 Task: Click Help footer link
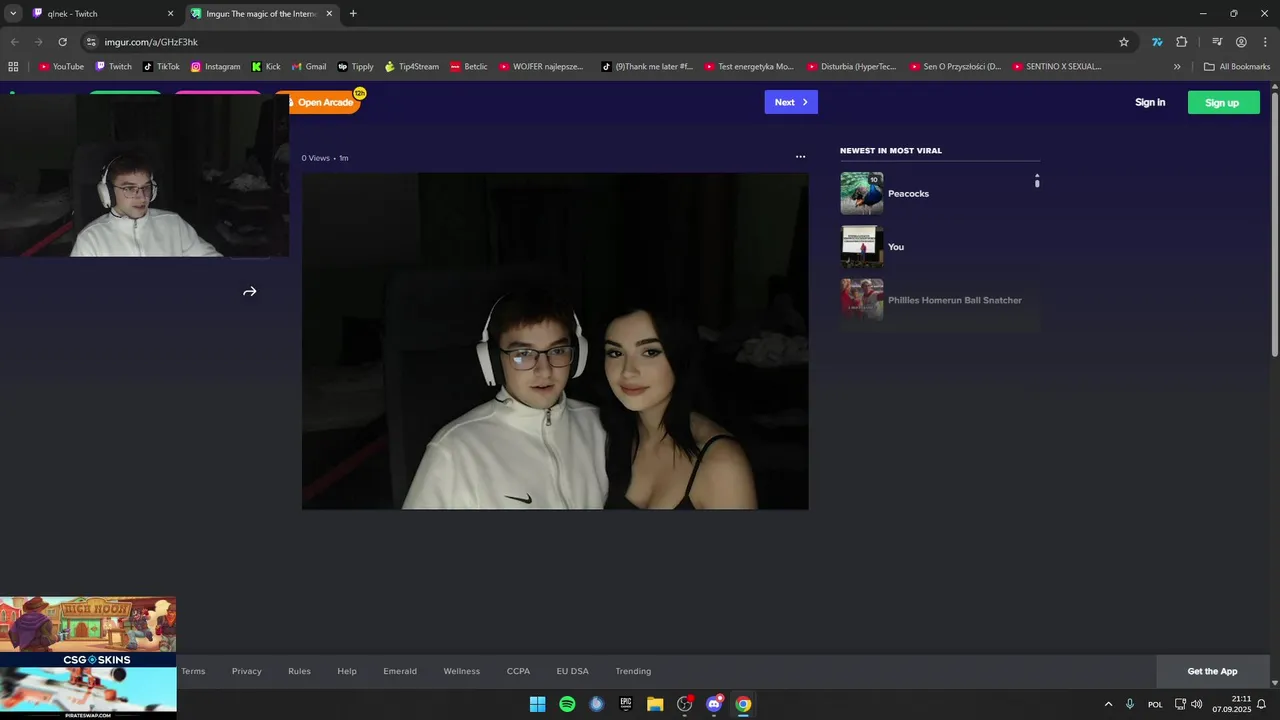pyautogui.click(x=347, y=671)
